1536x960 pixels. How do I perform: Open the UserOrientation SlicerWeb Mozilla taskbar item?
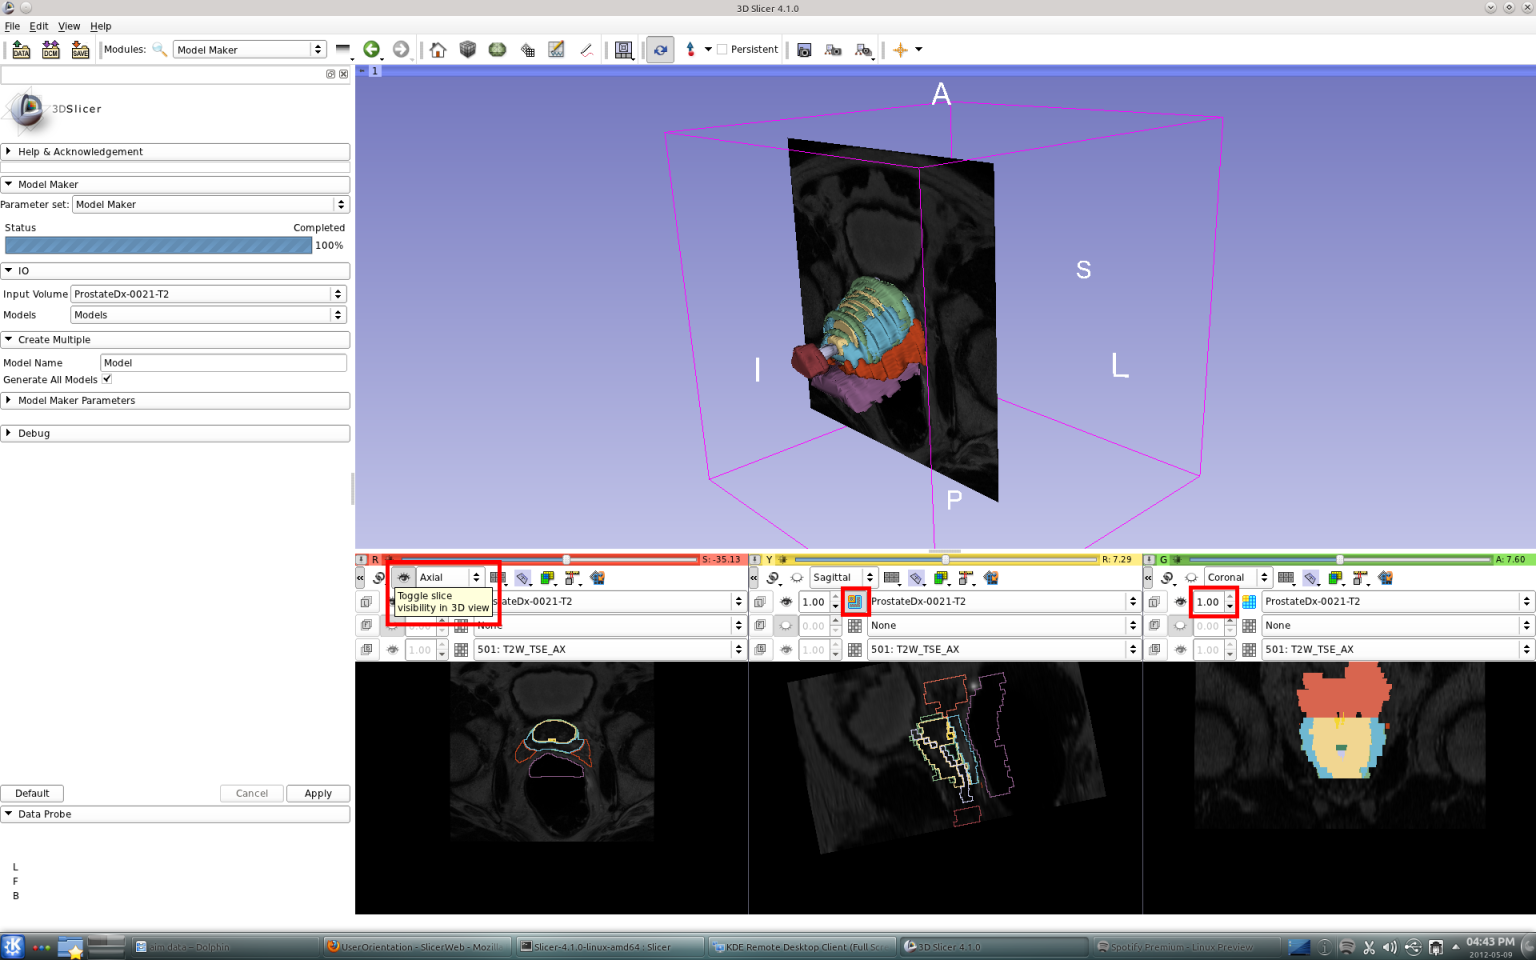(417, 946)
